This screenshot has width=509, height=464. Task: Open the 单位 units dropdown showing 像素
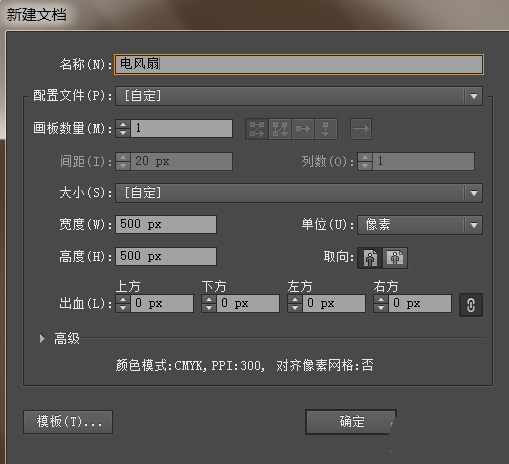tap(420, 225)
